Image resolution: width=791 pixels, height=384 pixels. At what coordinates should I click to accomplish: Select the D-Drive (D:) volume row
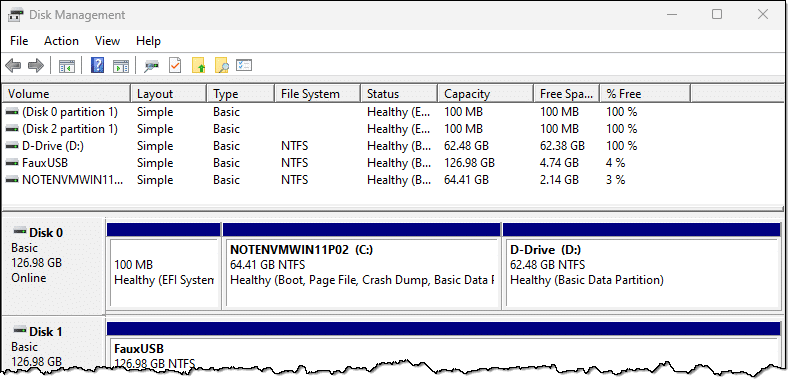tap(392, 146)
